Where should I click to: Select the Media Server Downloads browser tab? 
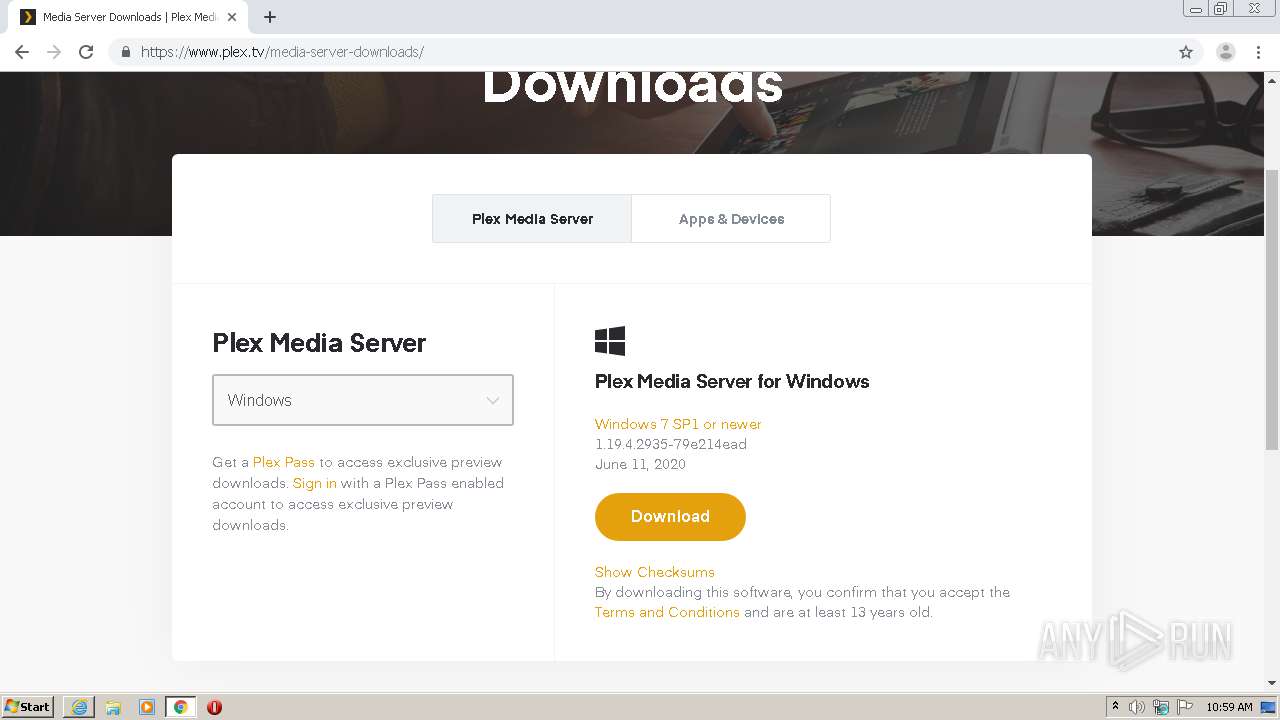(129, 17)
